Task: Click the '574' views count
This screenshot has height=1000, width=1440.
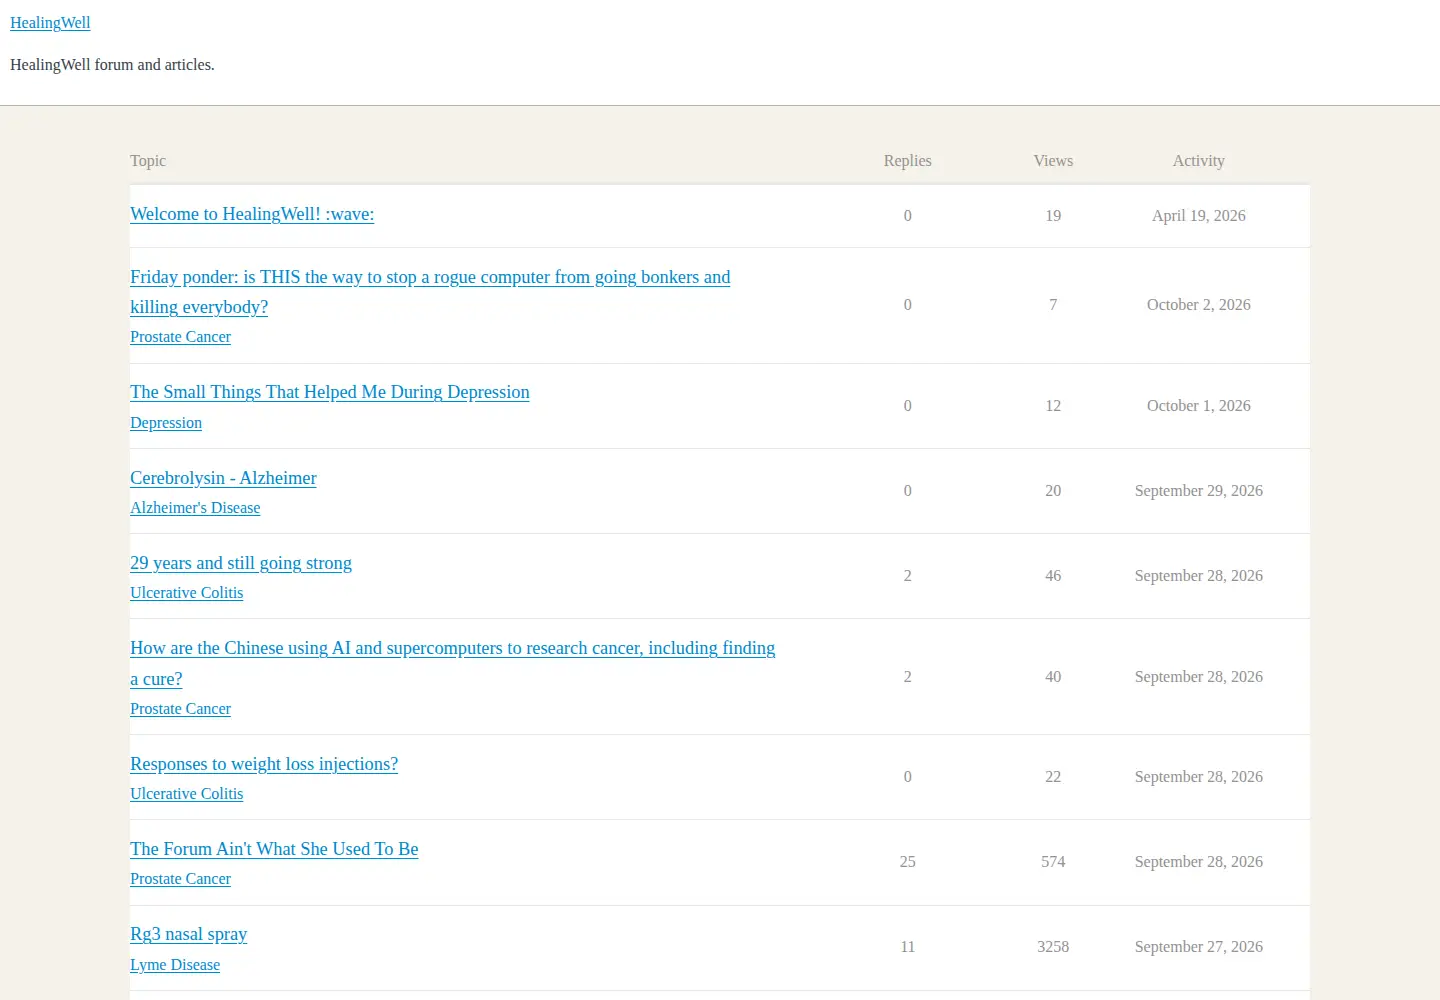Action: coord(1053,862)
